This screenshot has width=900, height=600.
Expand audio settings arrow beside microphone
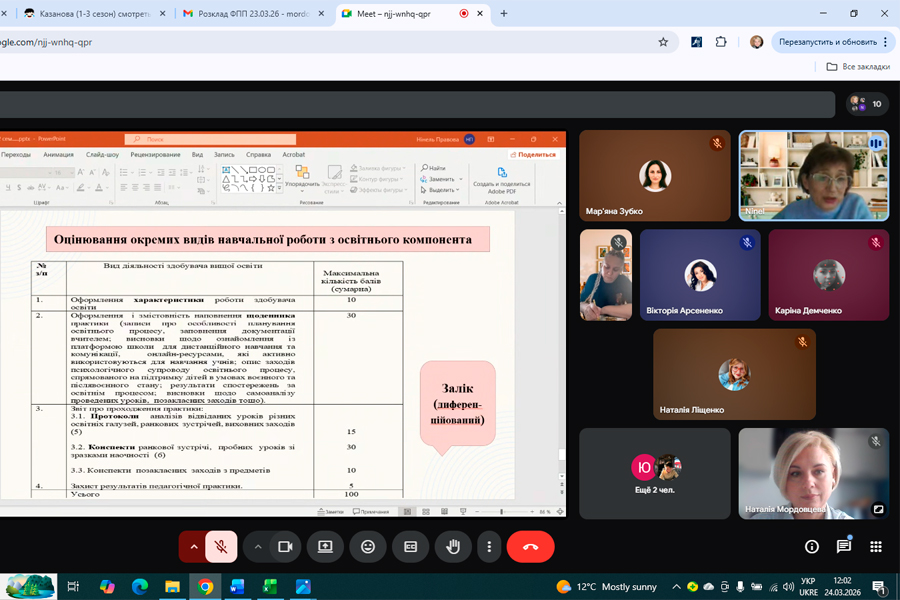point(193,547)
